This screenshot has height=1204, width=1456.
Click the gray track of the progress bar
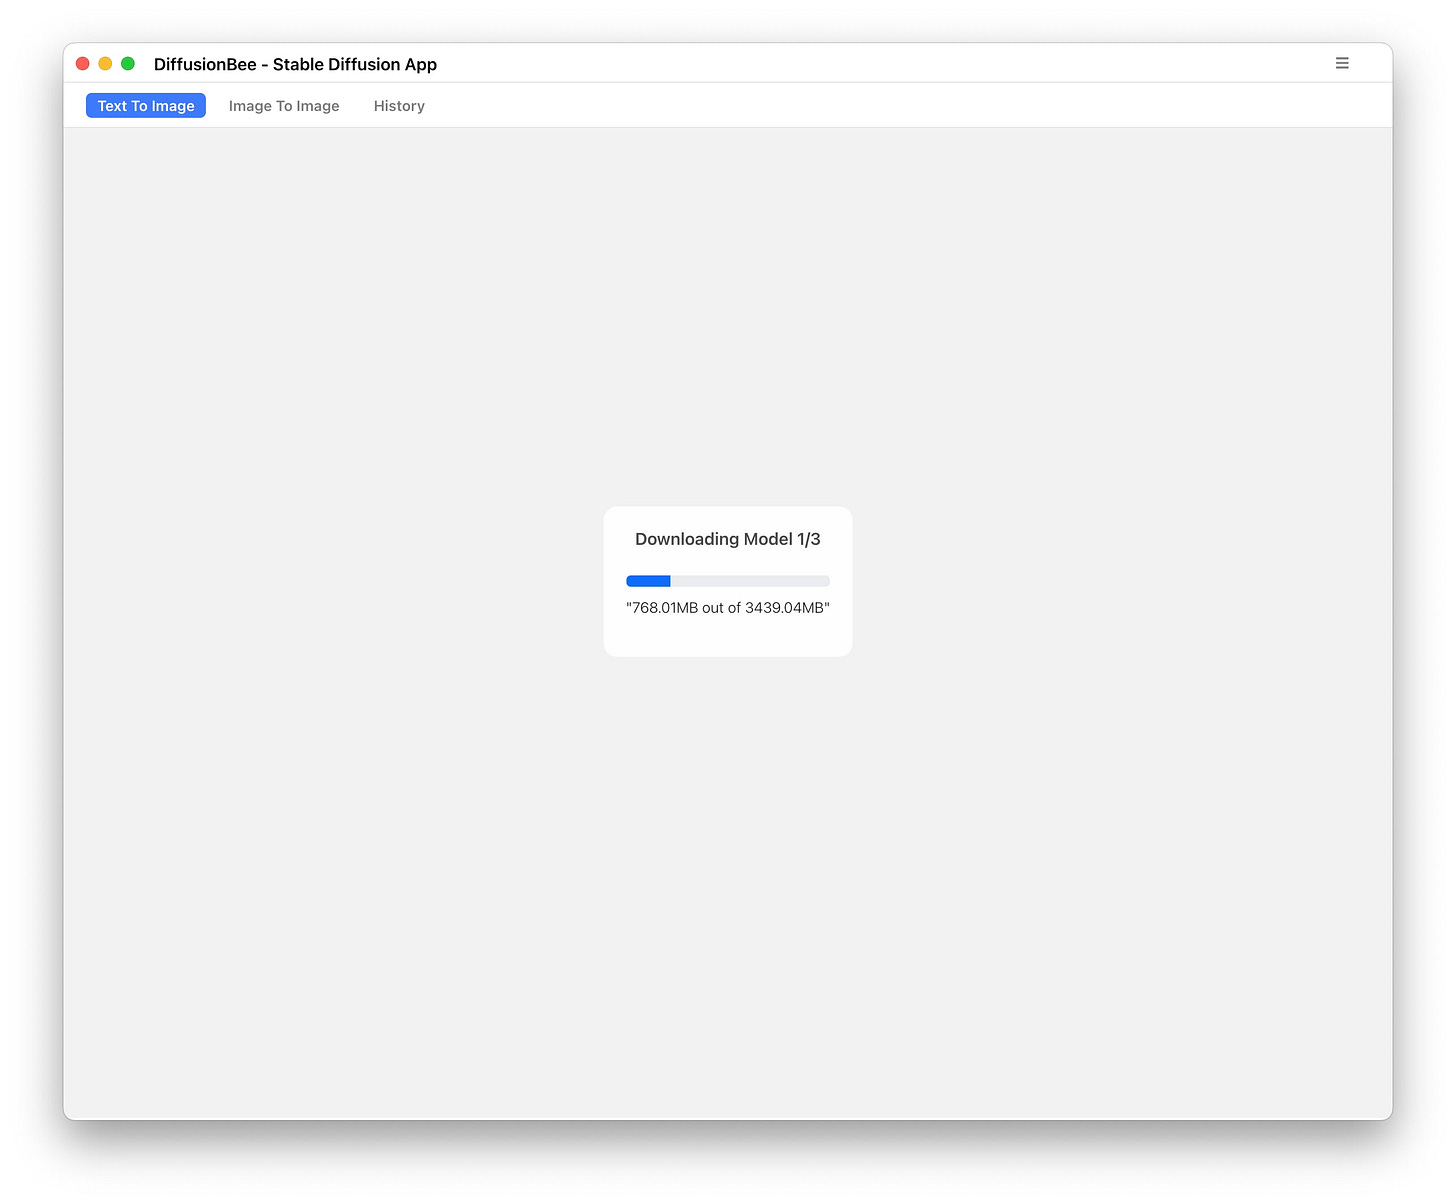760,580
